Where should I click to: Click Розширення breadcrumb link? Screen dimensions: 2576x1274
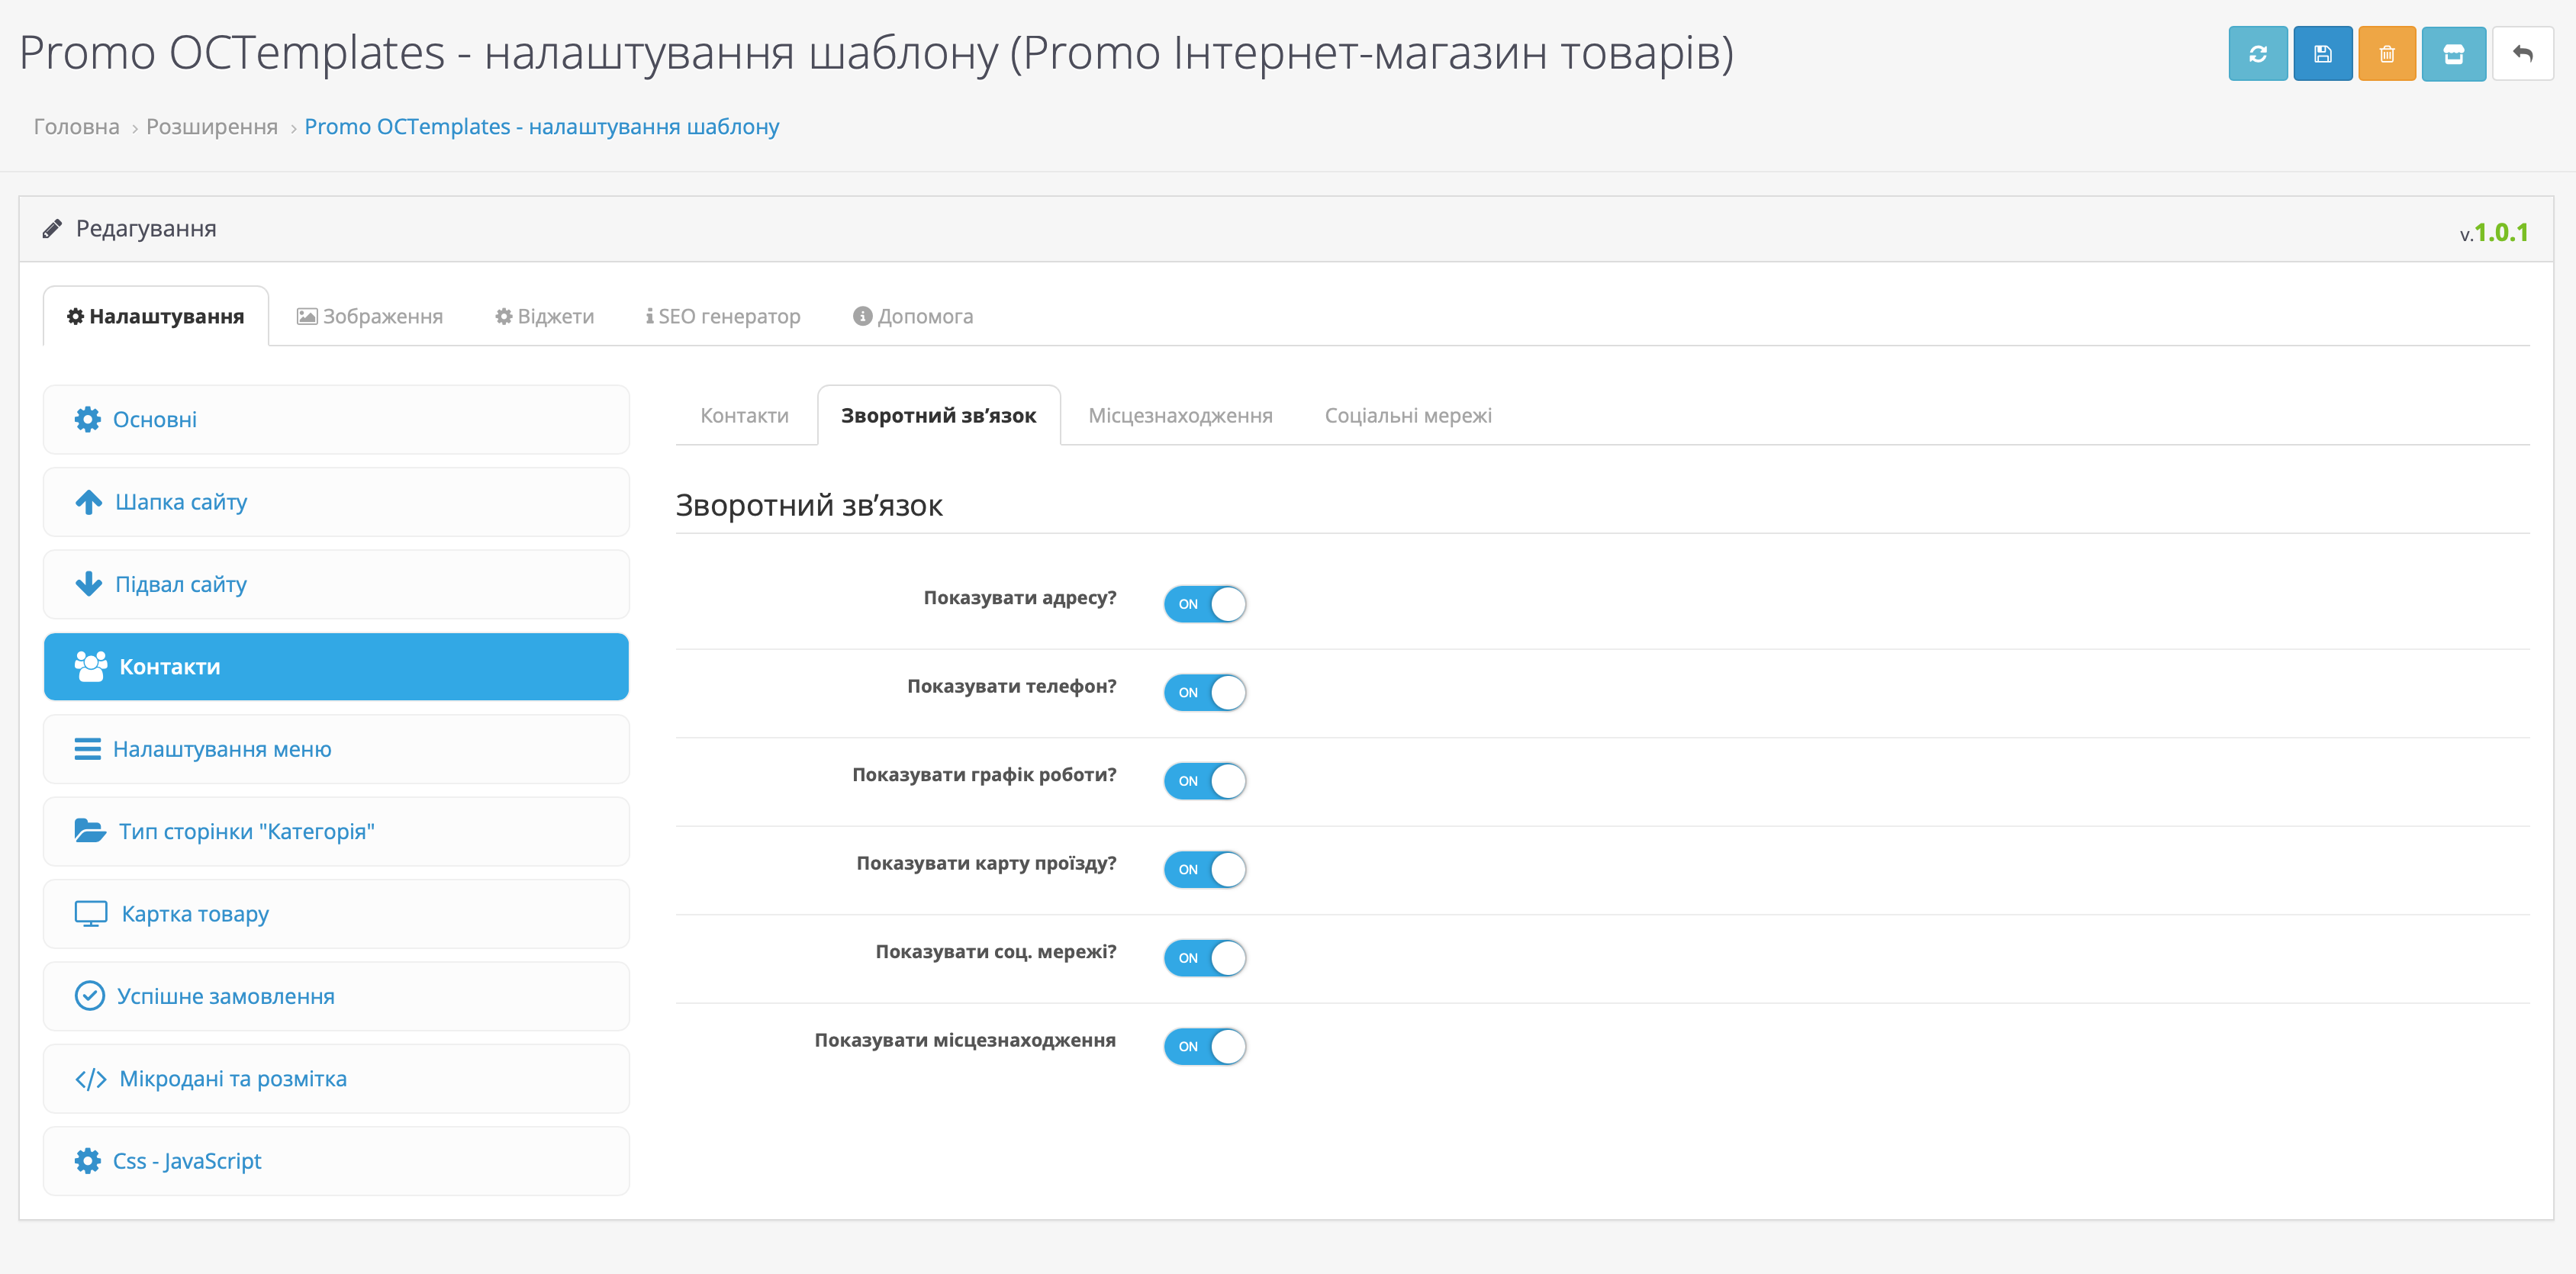coord(212,127)
